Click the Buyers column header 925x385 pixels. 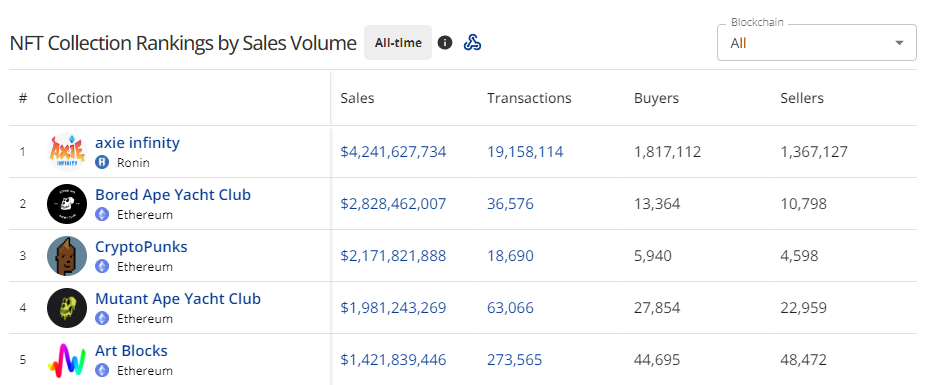tap(657, 98)
